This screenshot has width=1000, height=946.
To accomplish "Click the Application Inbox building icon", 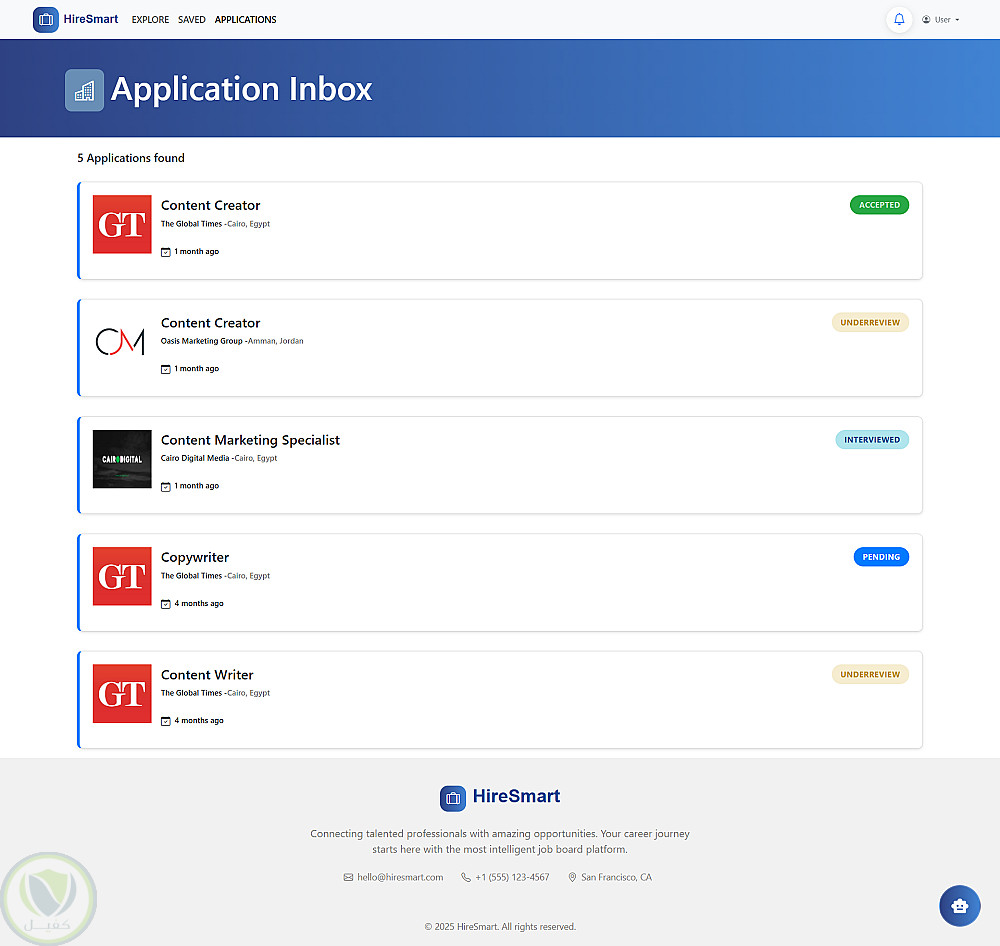I will [x=84, y=90].
